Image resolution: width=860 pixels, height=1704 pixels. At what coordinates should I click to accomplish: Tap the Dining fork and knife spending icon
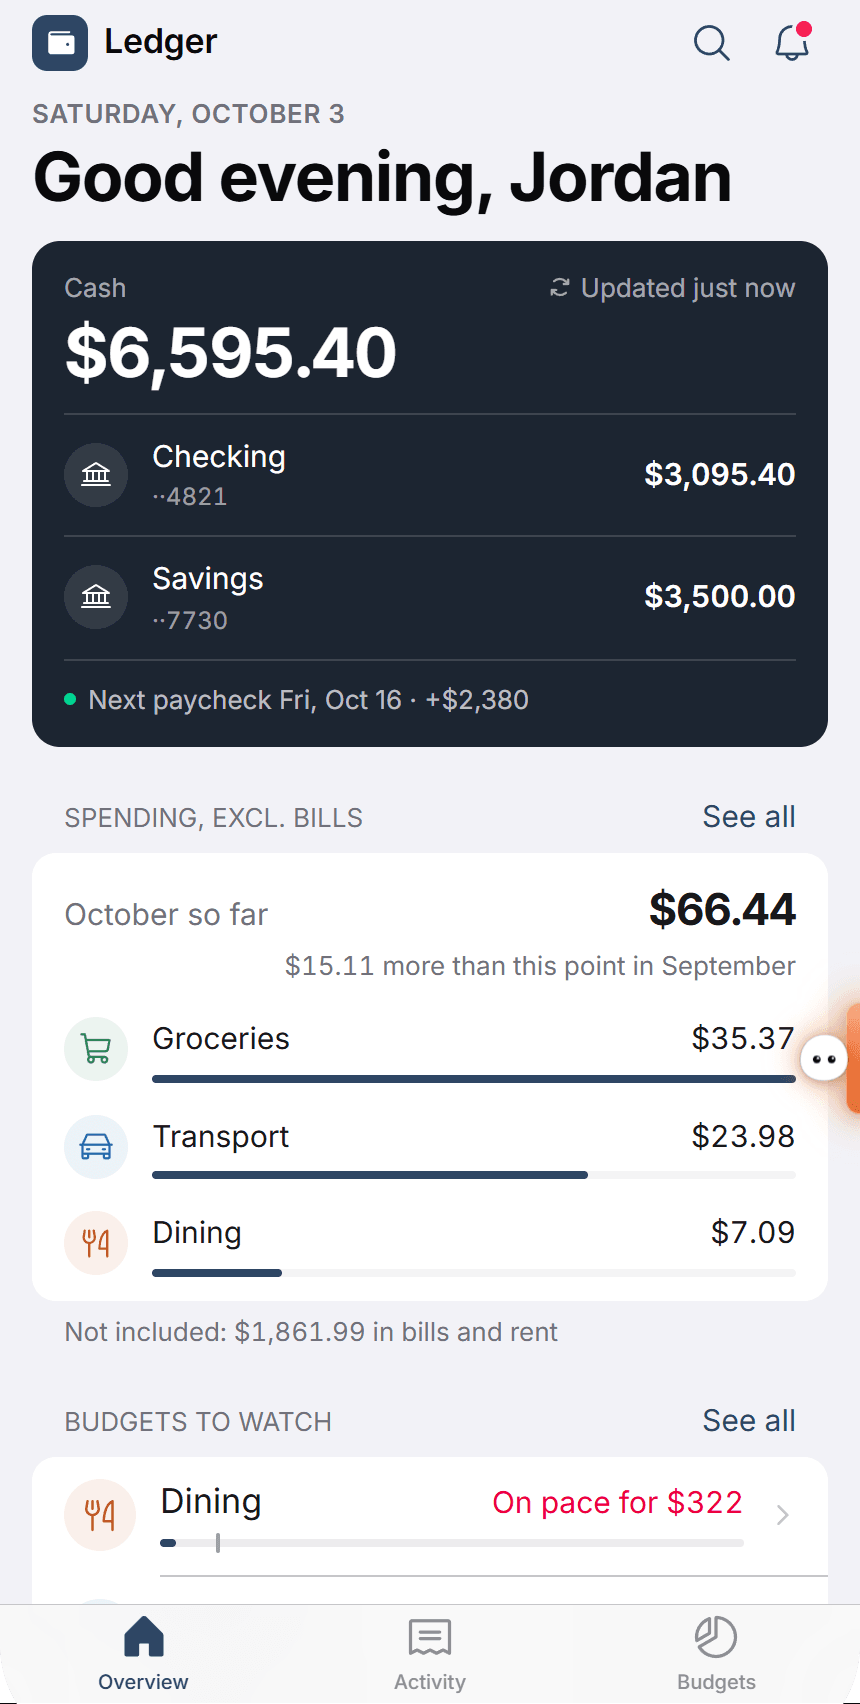pyautogui.click(x=96, y=1243)
